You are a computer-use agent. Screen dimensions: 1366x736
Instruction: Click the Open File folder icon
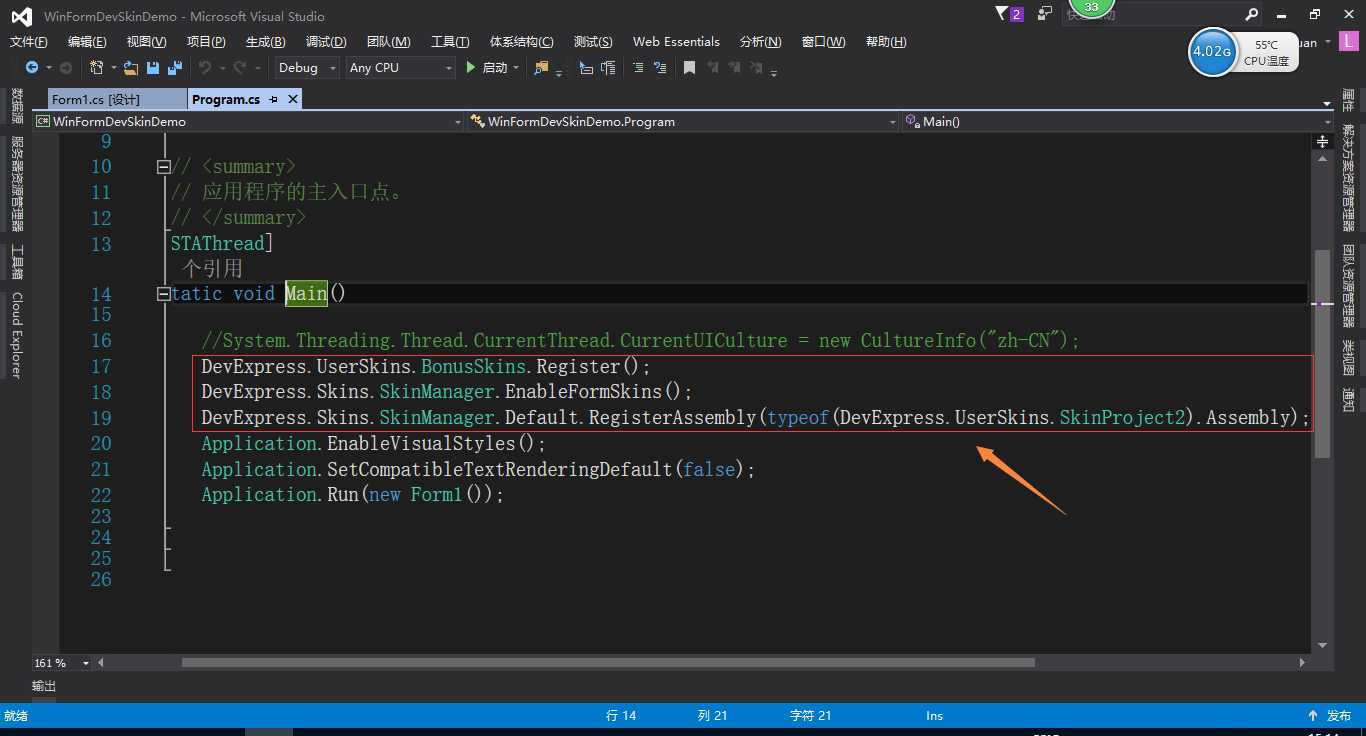pyautogui.click(x=131, y=67)
